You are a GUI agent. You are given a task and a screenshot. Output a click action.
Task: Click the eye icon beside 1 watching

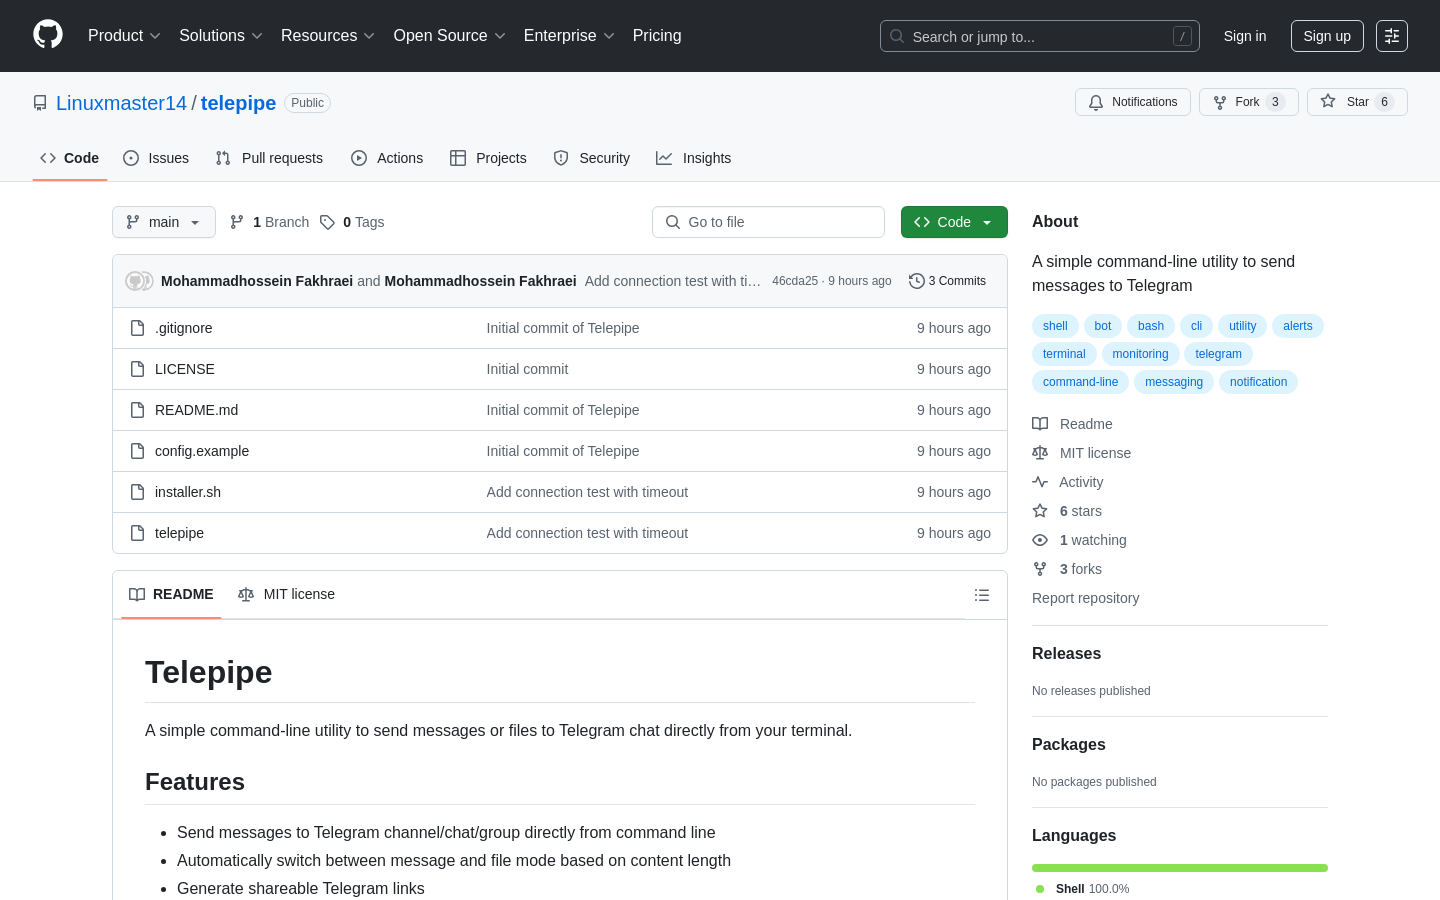click(1040, 540)
